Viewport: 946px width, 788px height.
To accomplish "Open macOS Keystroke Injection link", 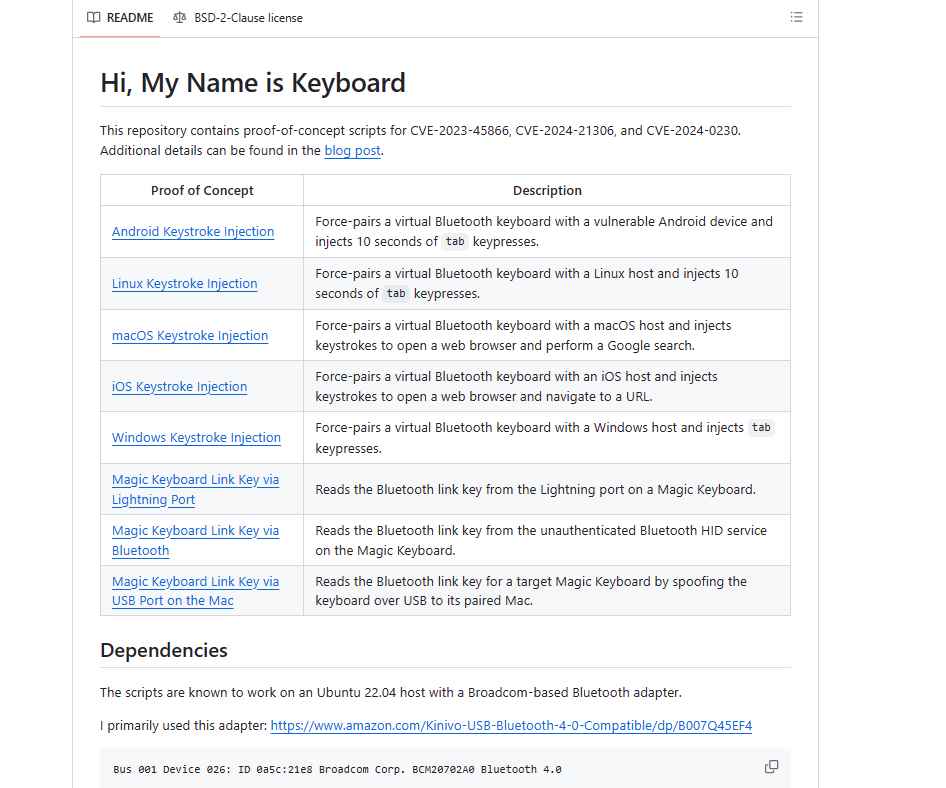I will (x=189, y=335).
